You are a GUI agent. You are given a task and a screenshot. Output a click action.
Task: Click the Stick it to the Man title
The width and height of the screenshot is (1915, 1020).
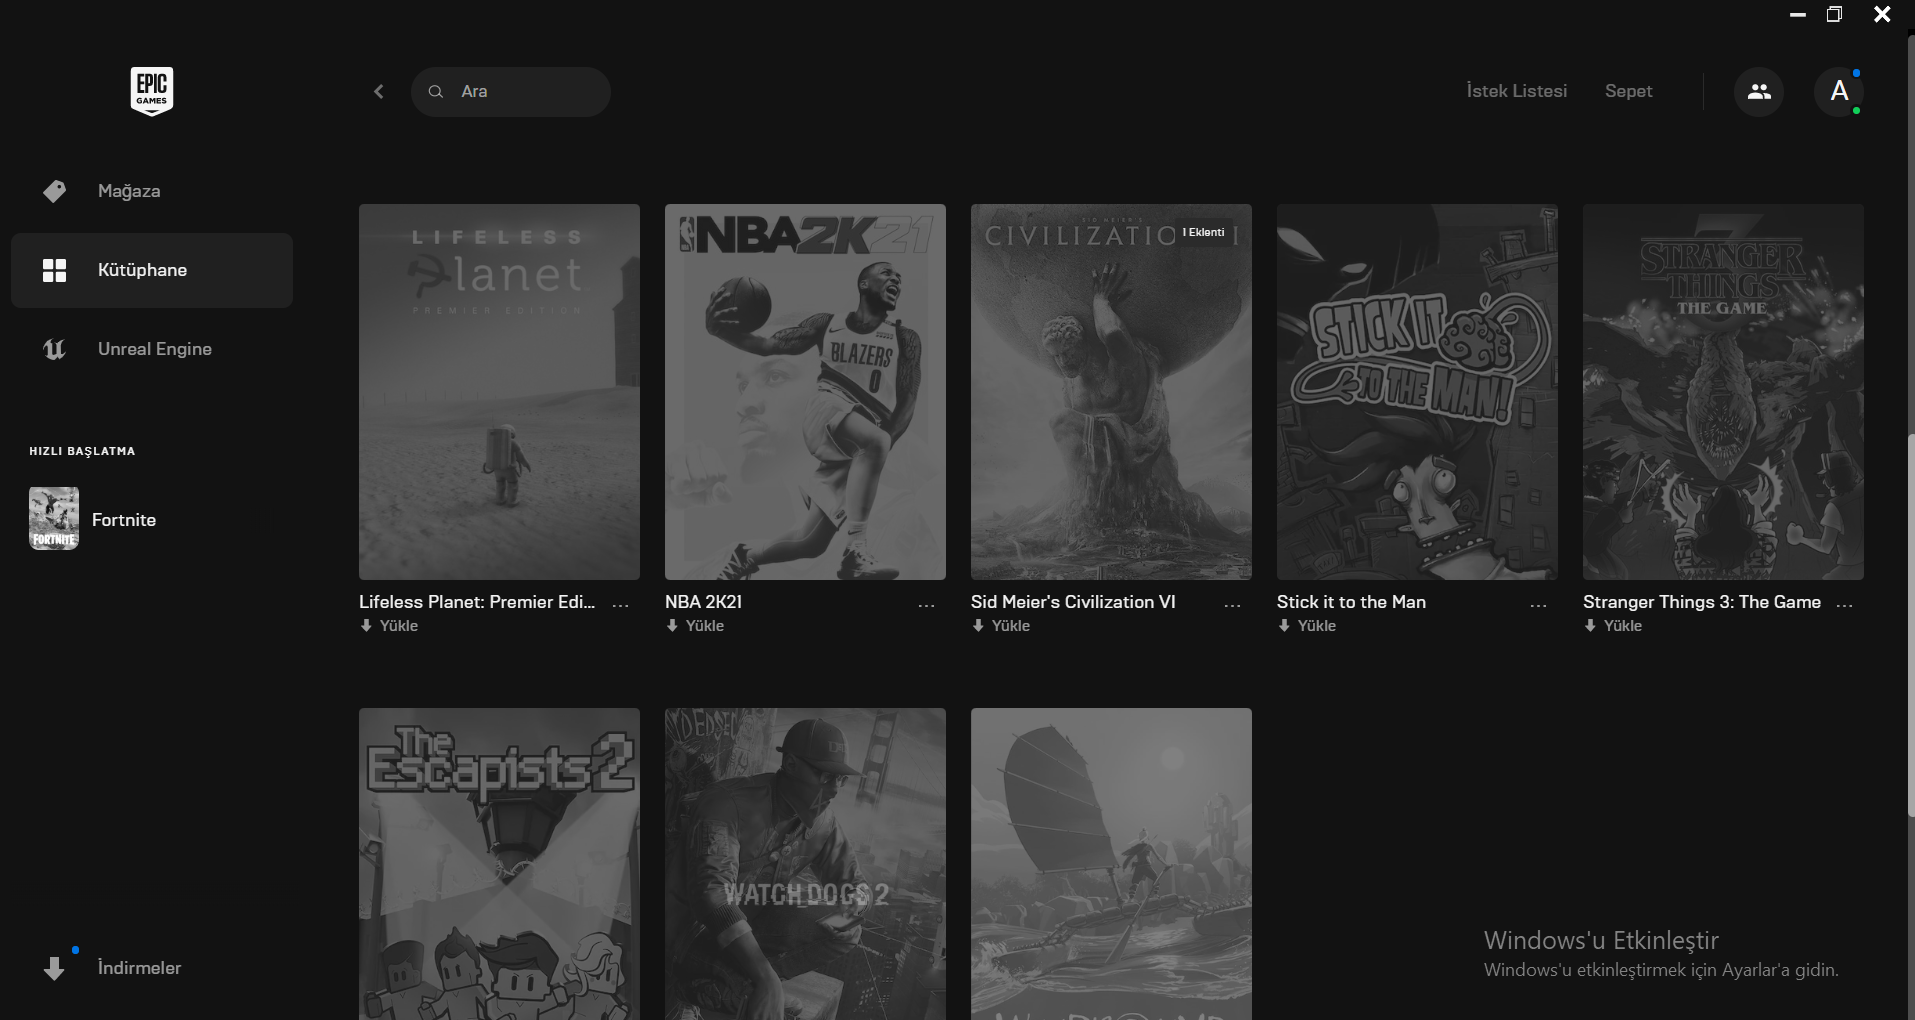click(x=1351, y=602)
